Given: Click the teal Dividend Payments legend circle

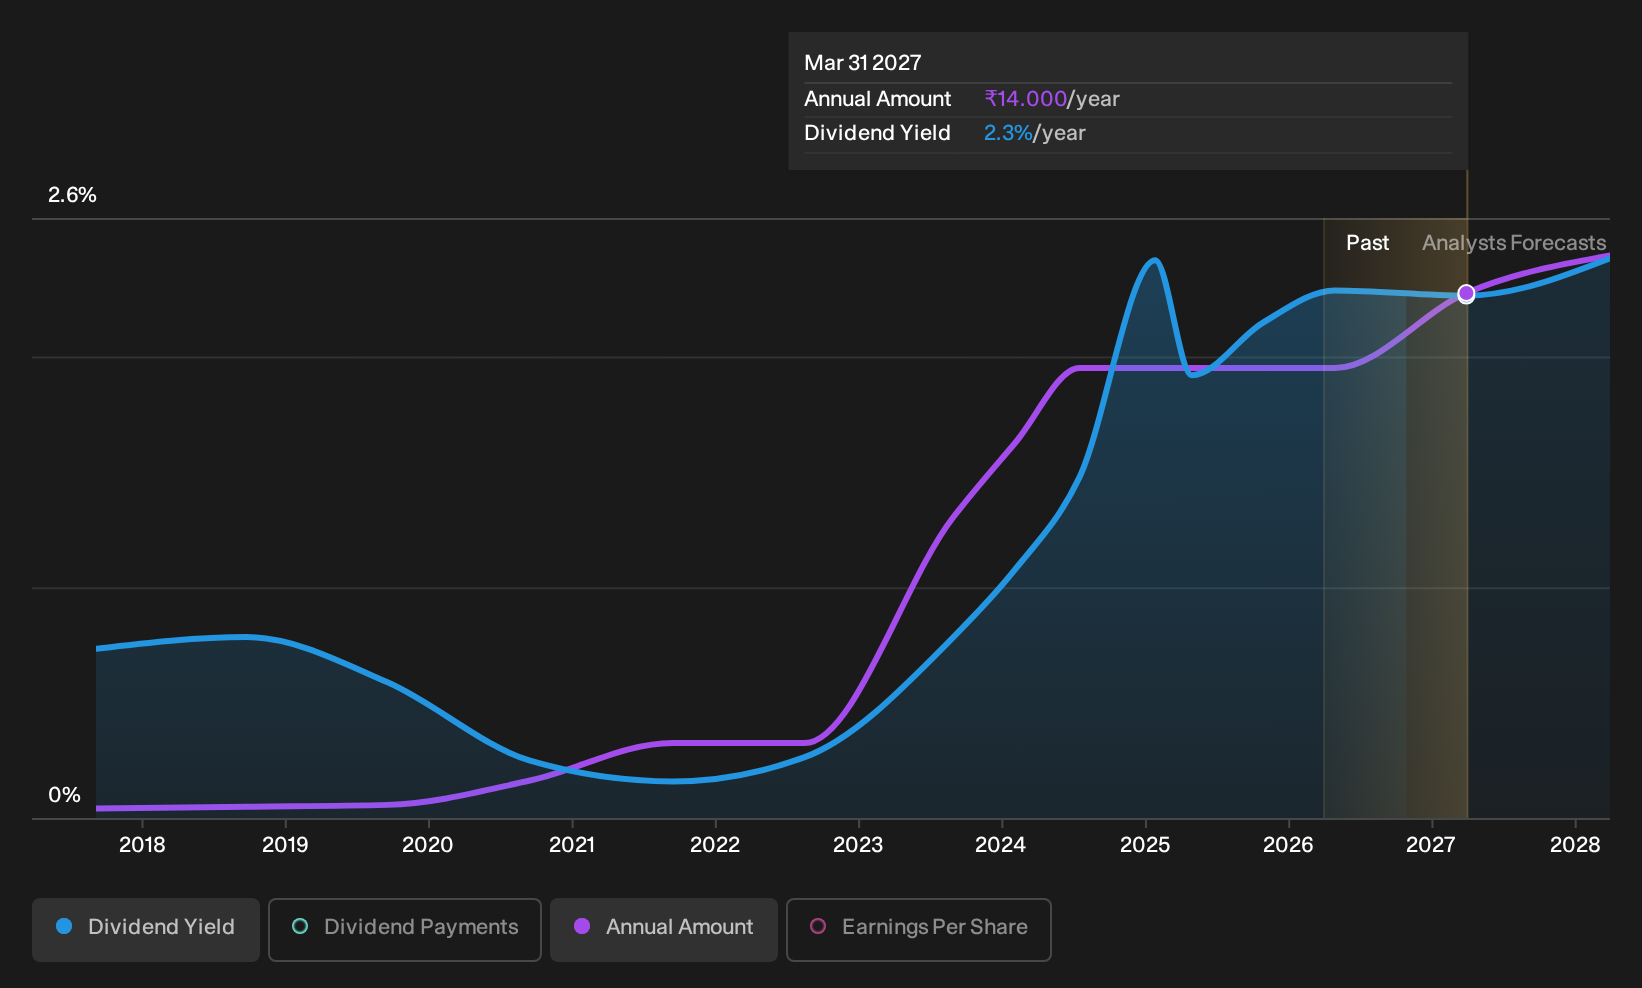Looking at the screenshot, I should tap(300, 926).
